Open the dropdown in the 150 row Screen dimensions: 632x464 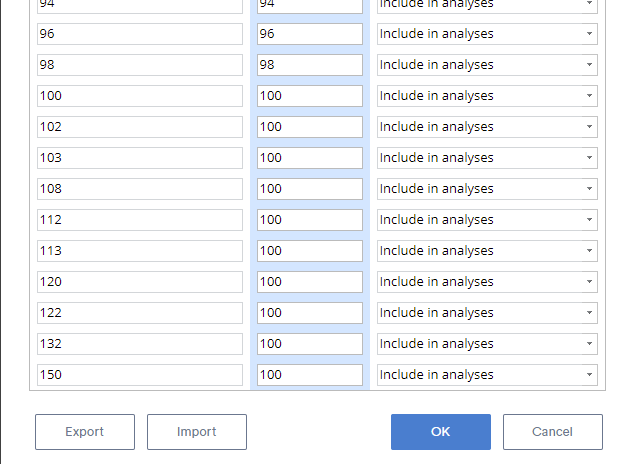pos(487,375)
